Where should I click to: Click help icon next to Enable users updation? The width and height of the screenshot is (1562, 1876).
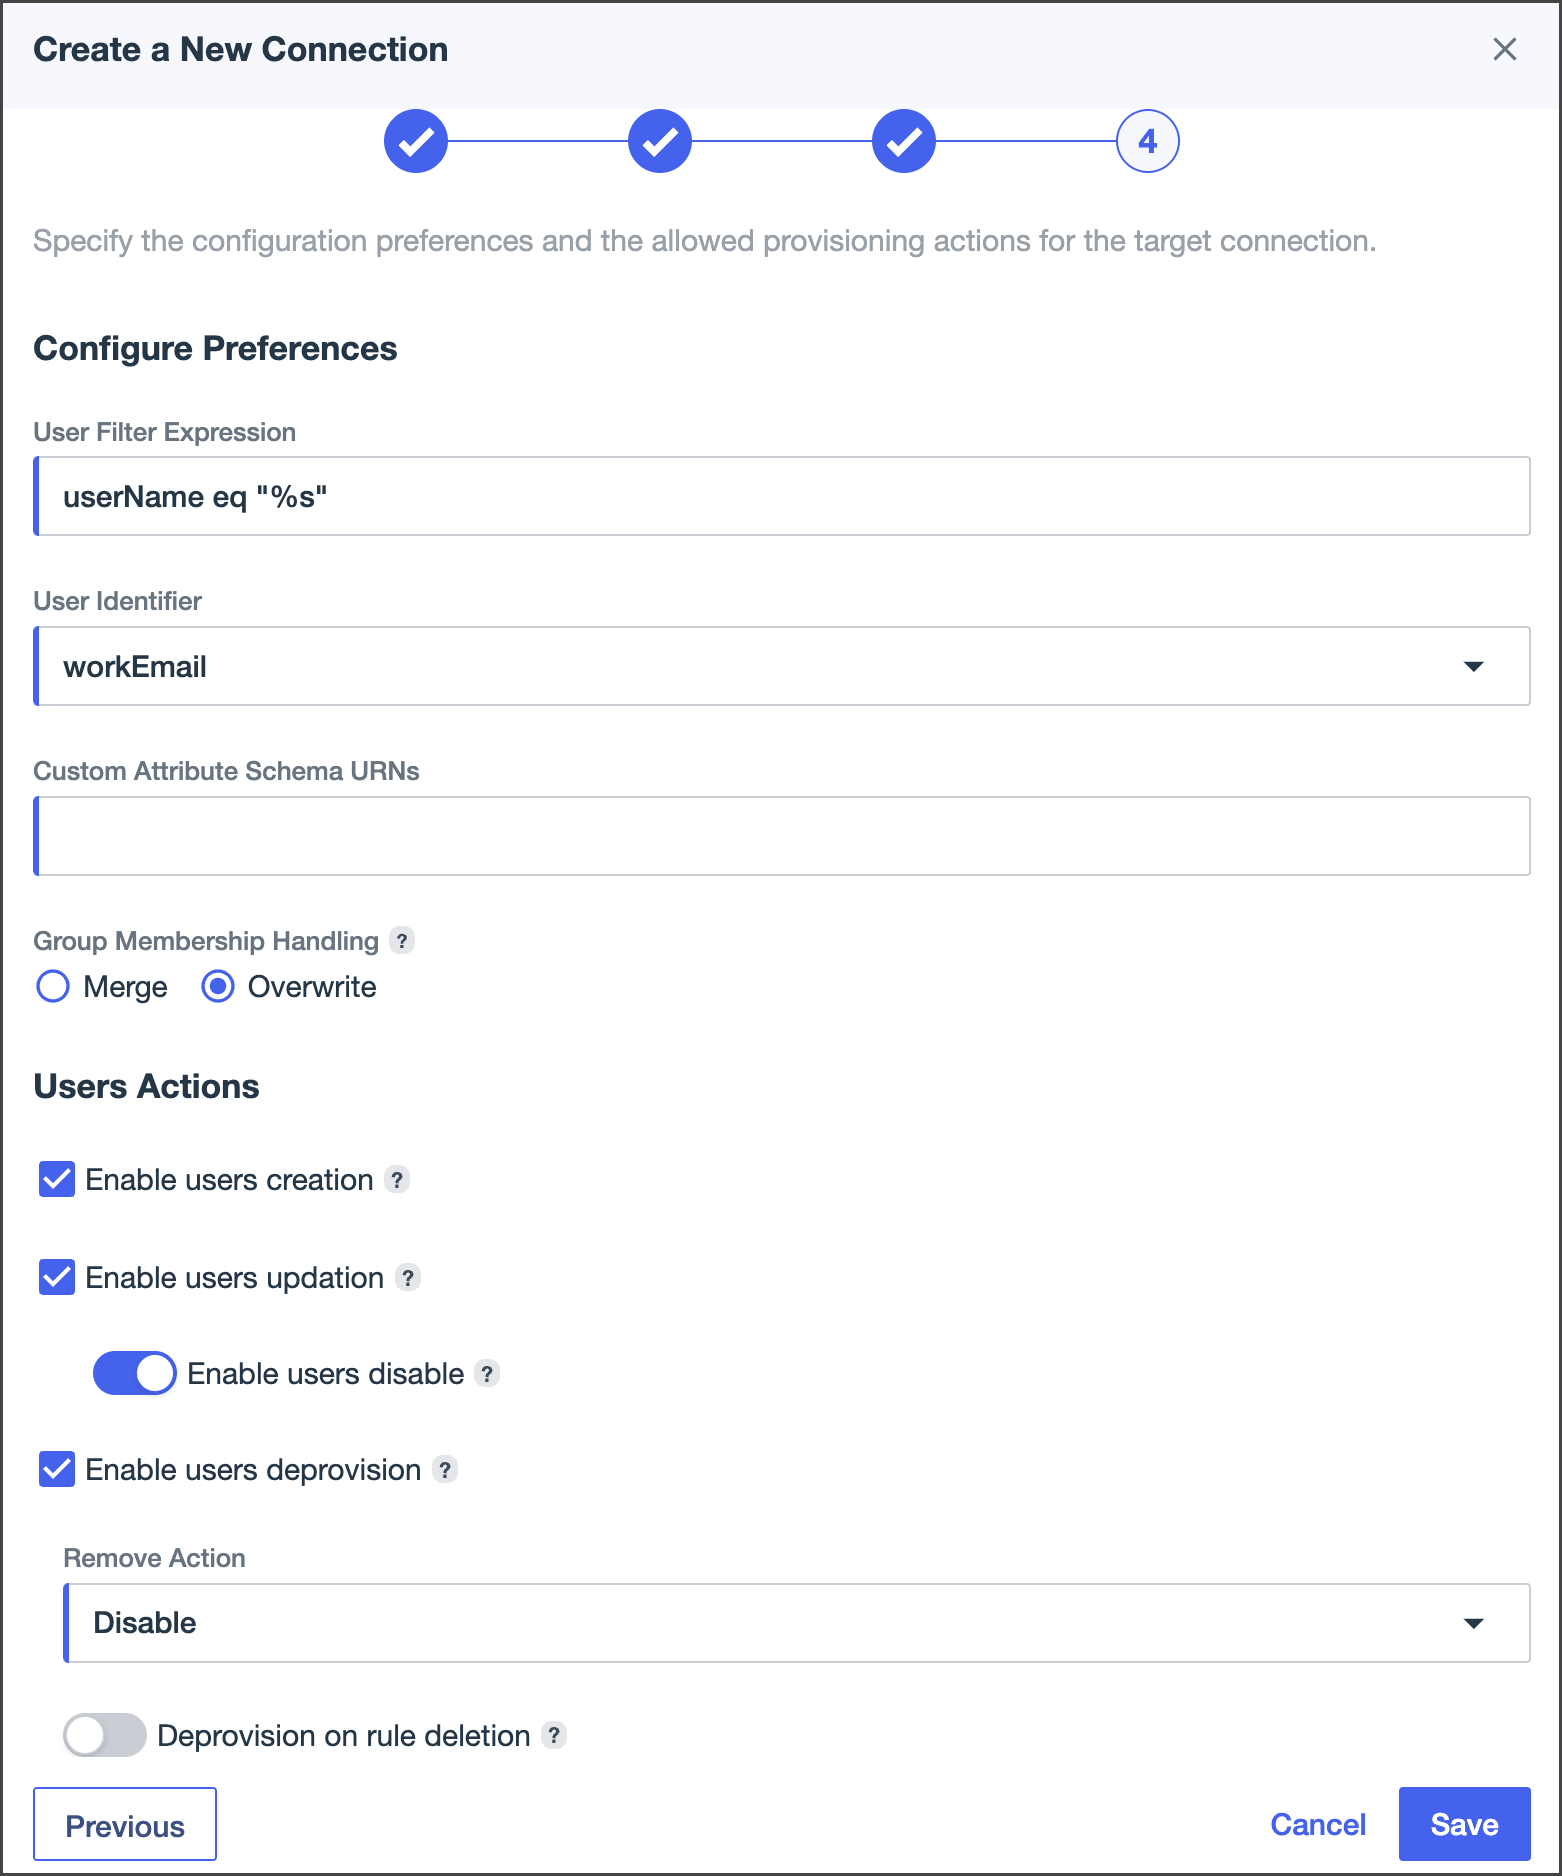coord(408,1278)
